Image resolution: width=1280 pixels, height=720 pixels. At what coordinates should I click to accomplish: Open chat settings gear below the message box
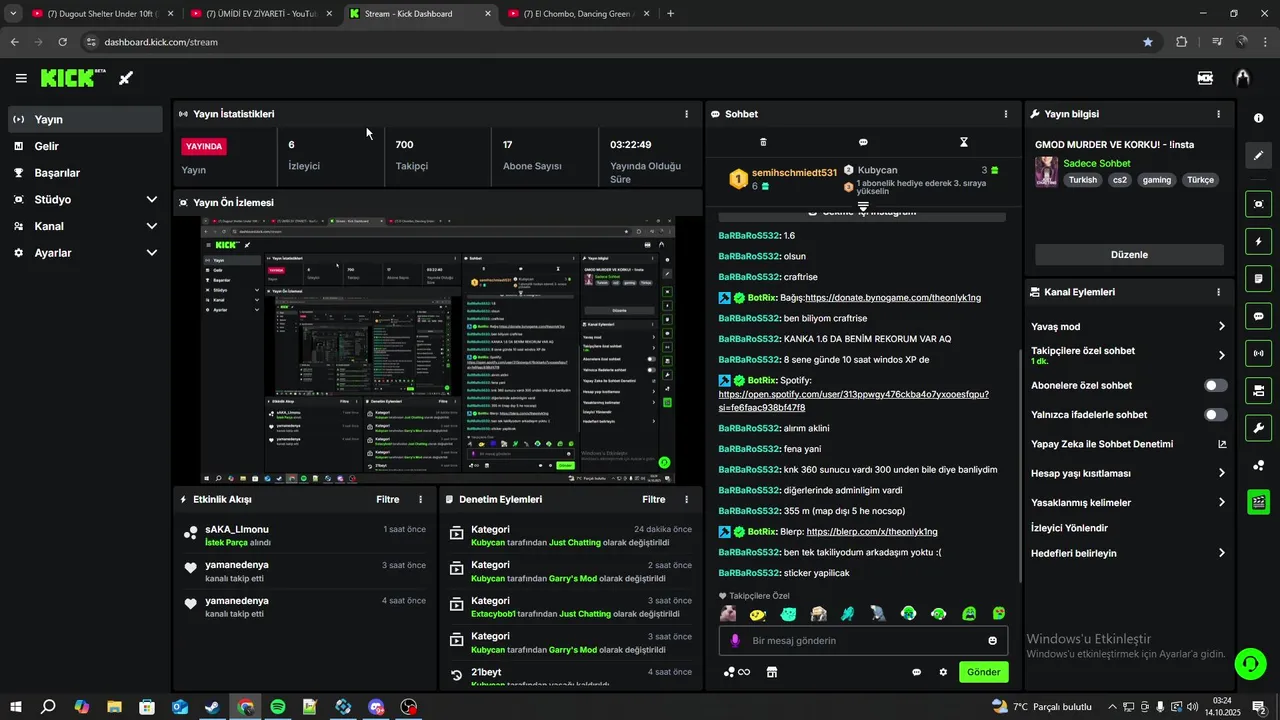point(943,672)
